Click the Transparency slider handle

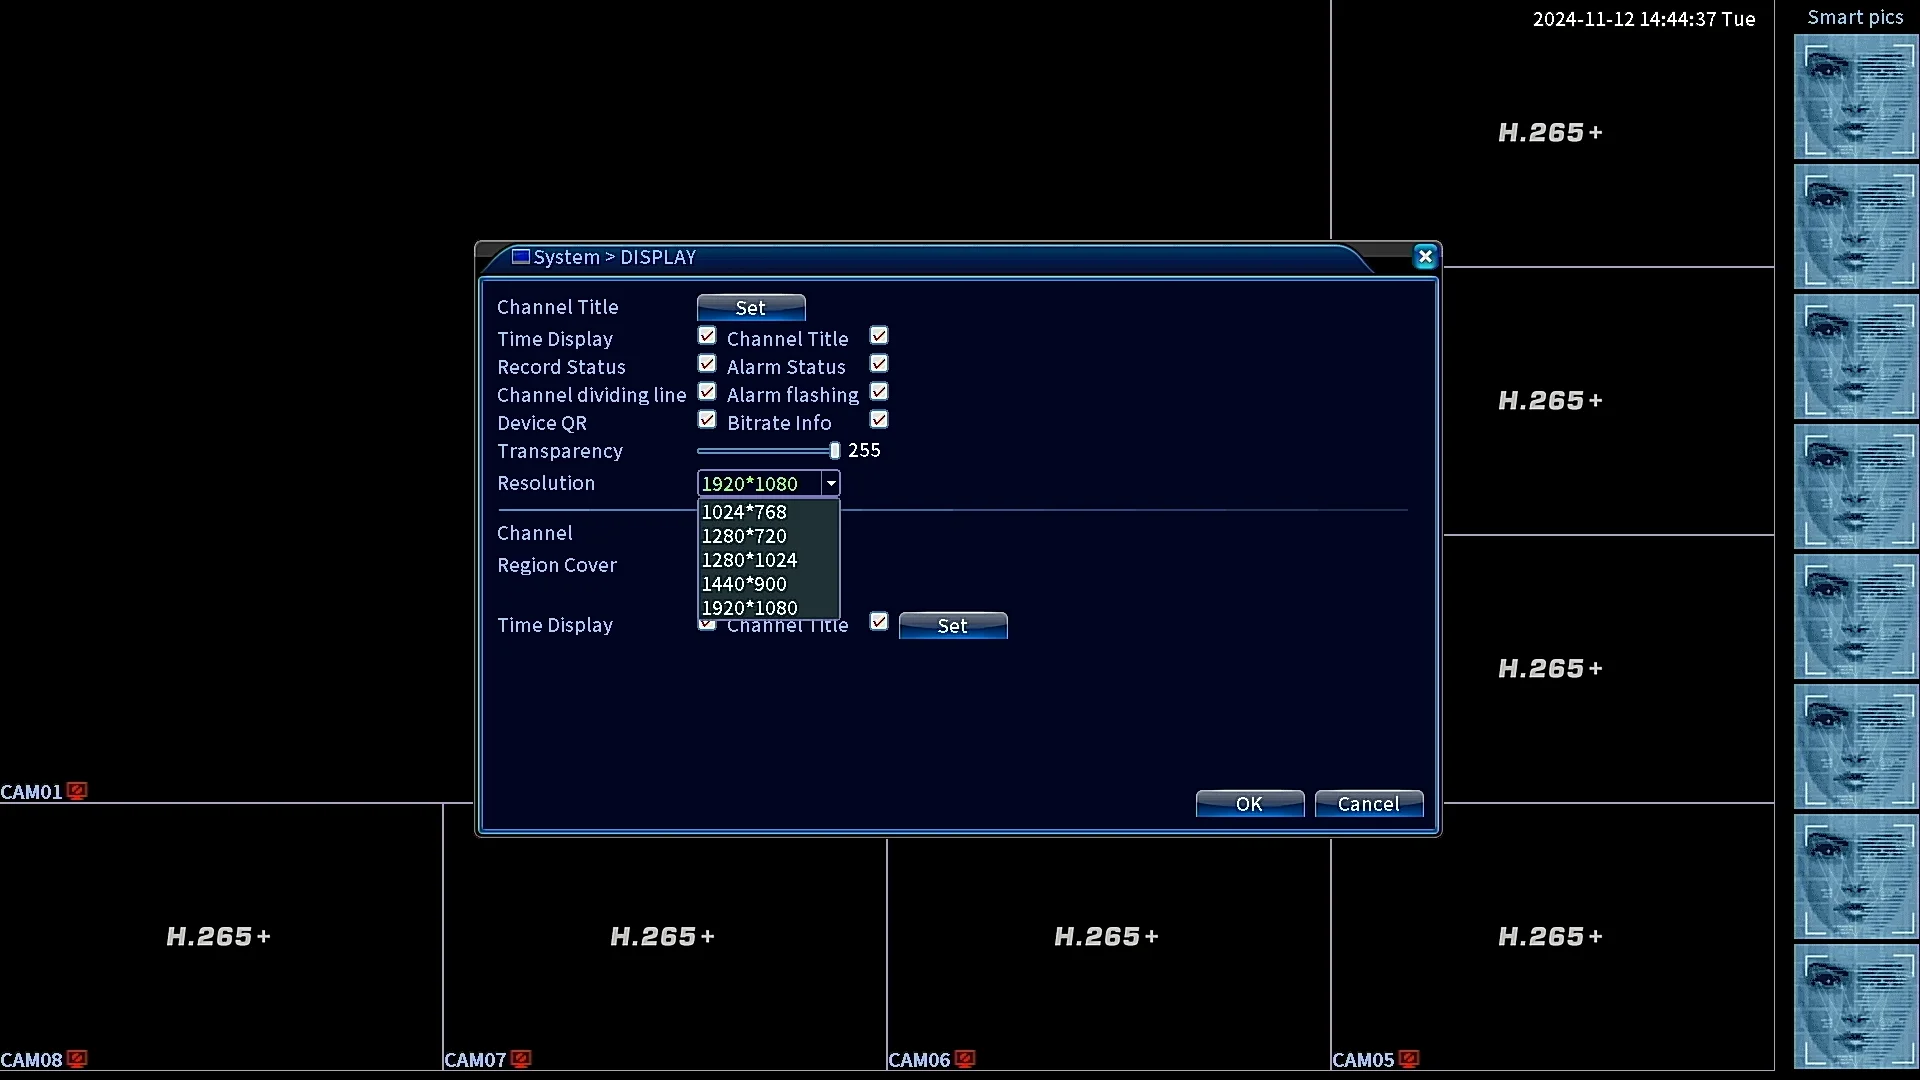tap(835, 451)
